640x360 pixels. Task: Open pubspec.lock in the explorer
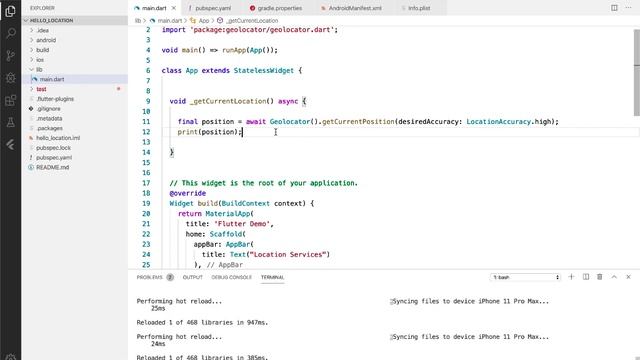75,148
